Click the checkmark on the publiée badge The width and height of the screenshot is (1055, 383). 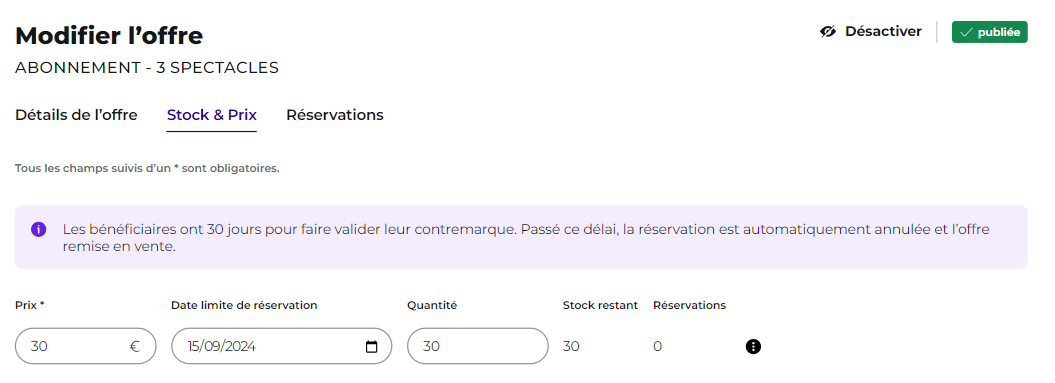[x=966, y=32]
